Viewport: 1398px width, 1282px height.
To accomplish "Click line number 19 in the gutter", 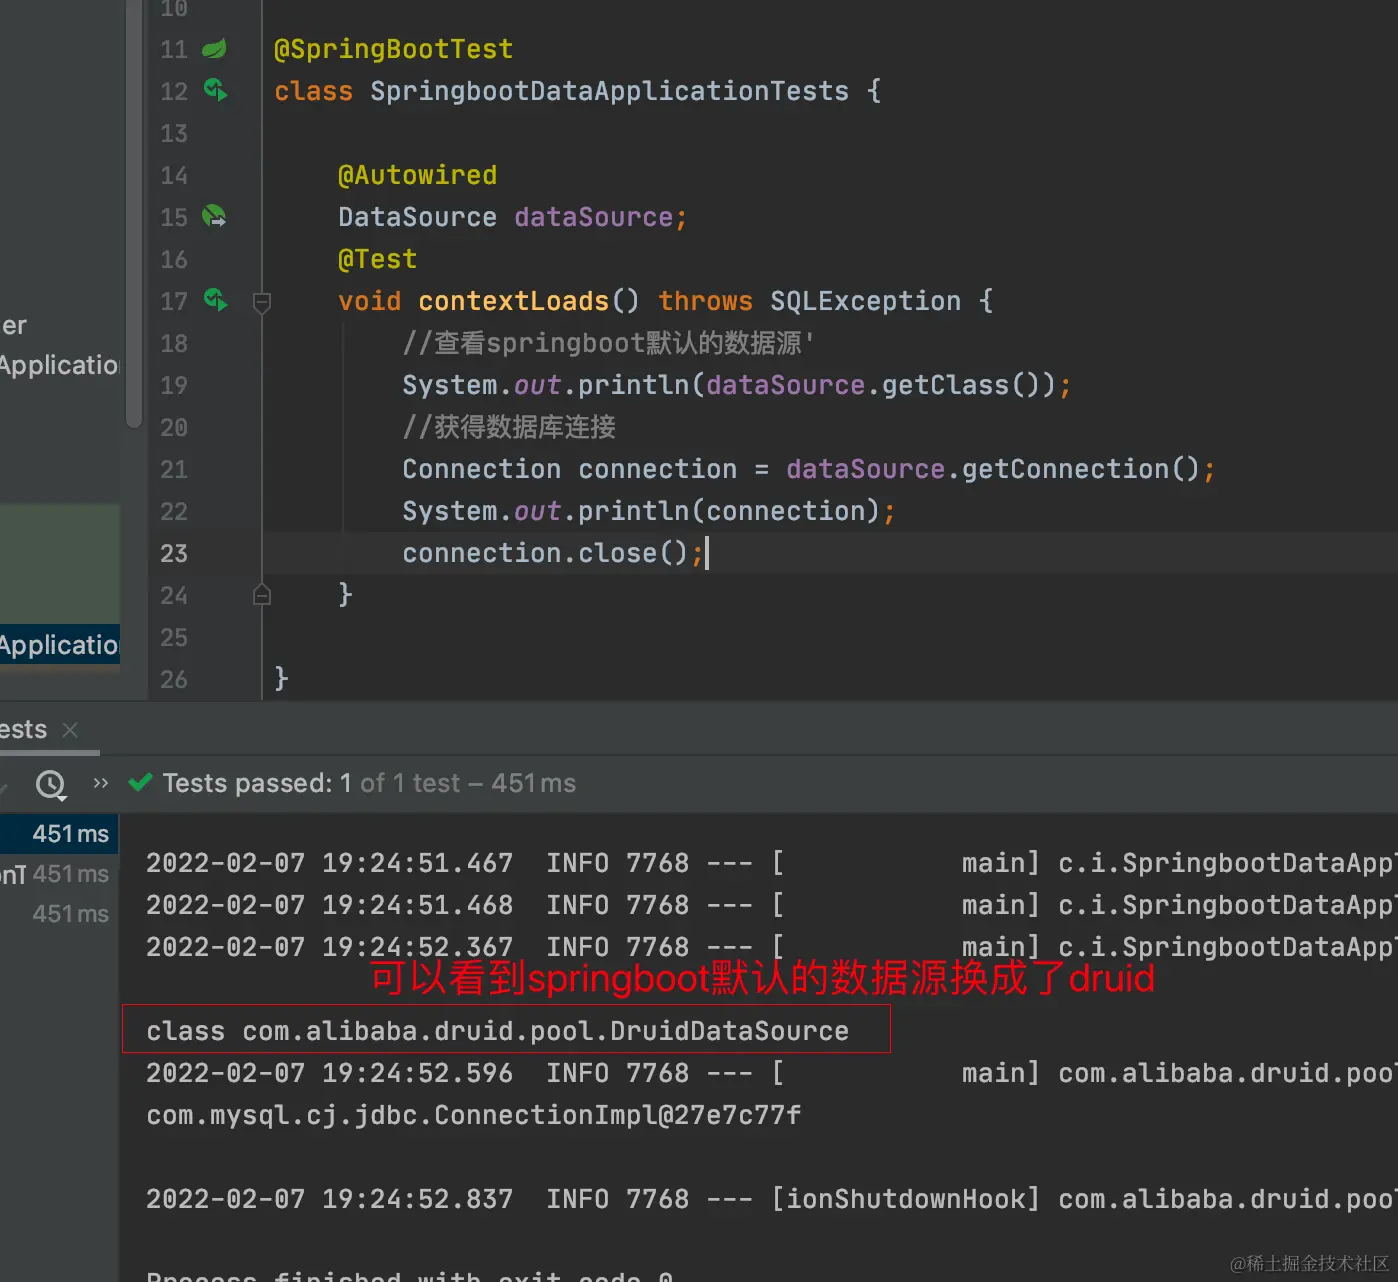I will 174,385.
